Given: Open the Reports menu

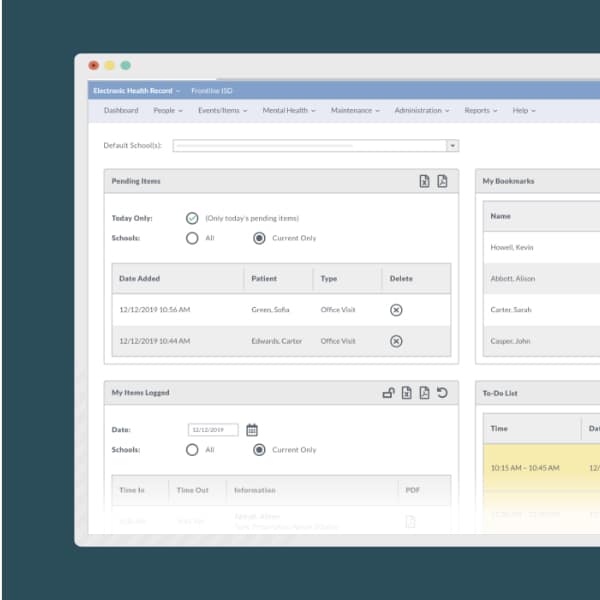Looking at the screenshot, I should click(481, 111).
